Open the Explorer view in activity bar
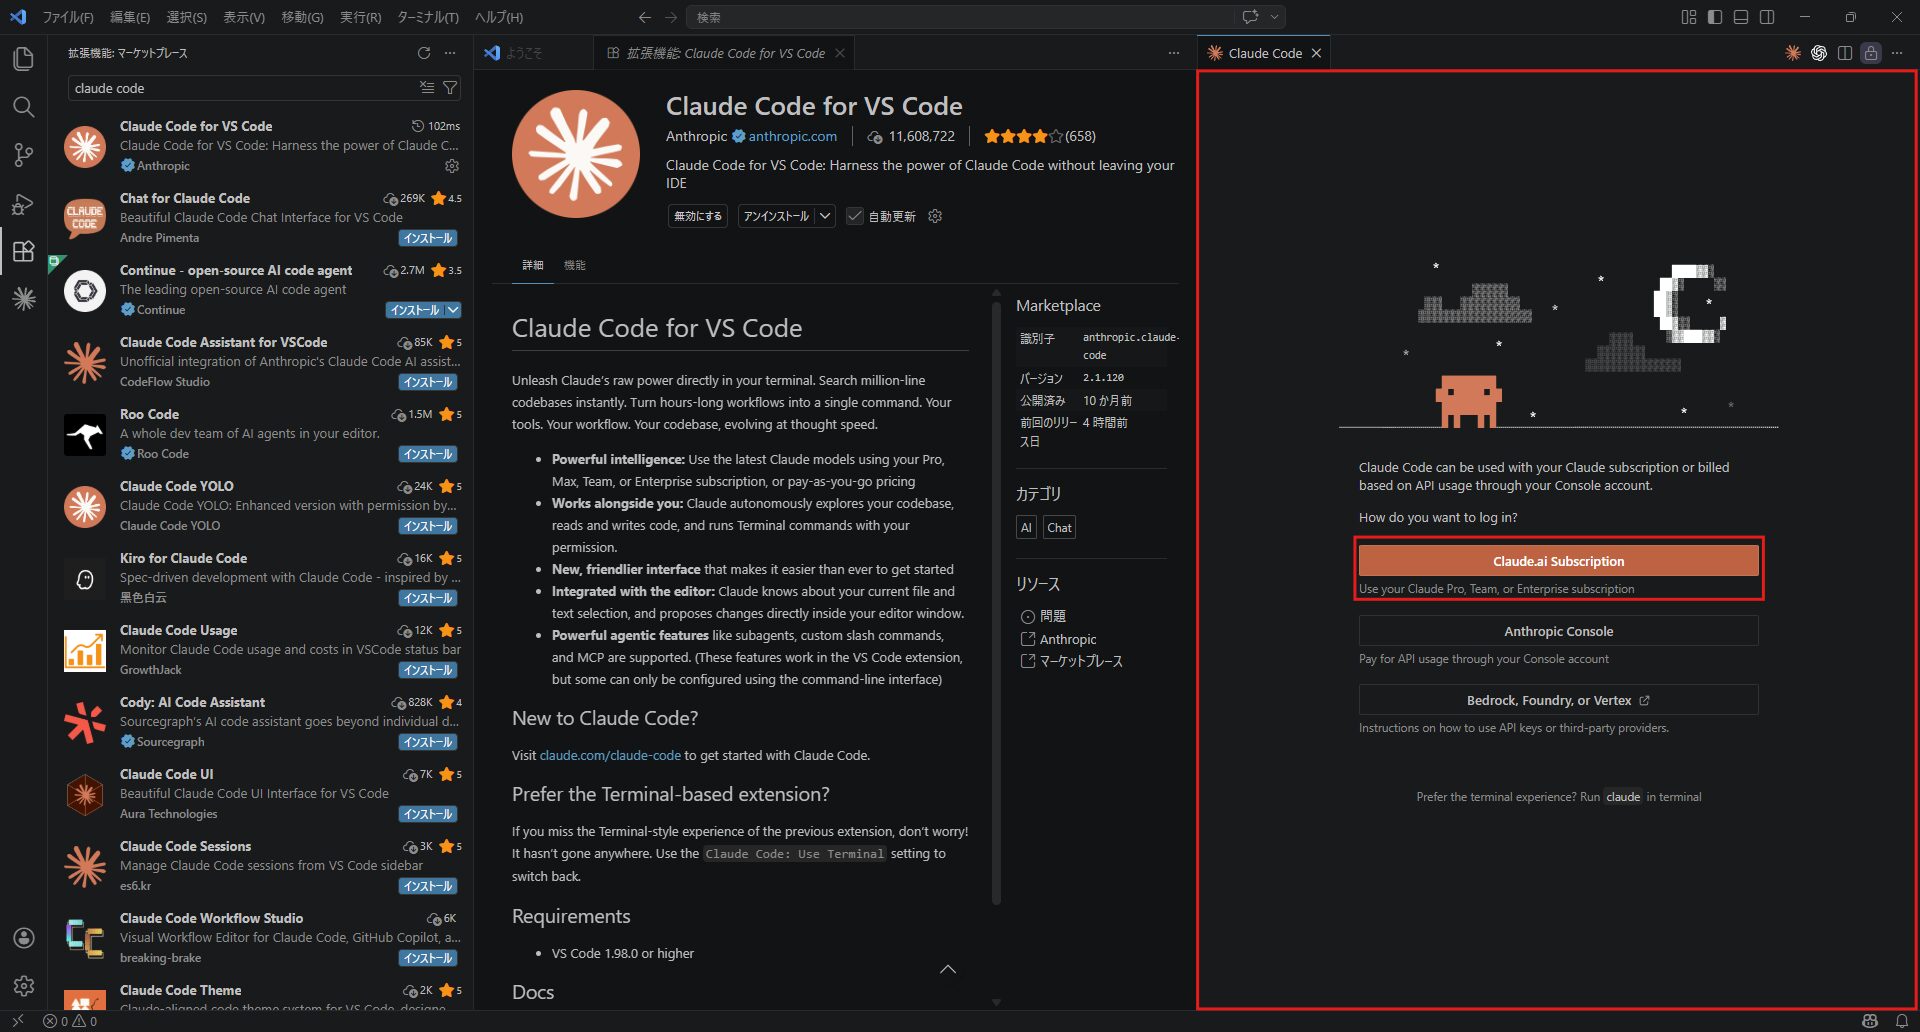1920x1032 pixels. click(23, 59)
